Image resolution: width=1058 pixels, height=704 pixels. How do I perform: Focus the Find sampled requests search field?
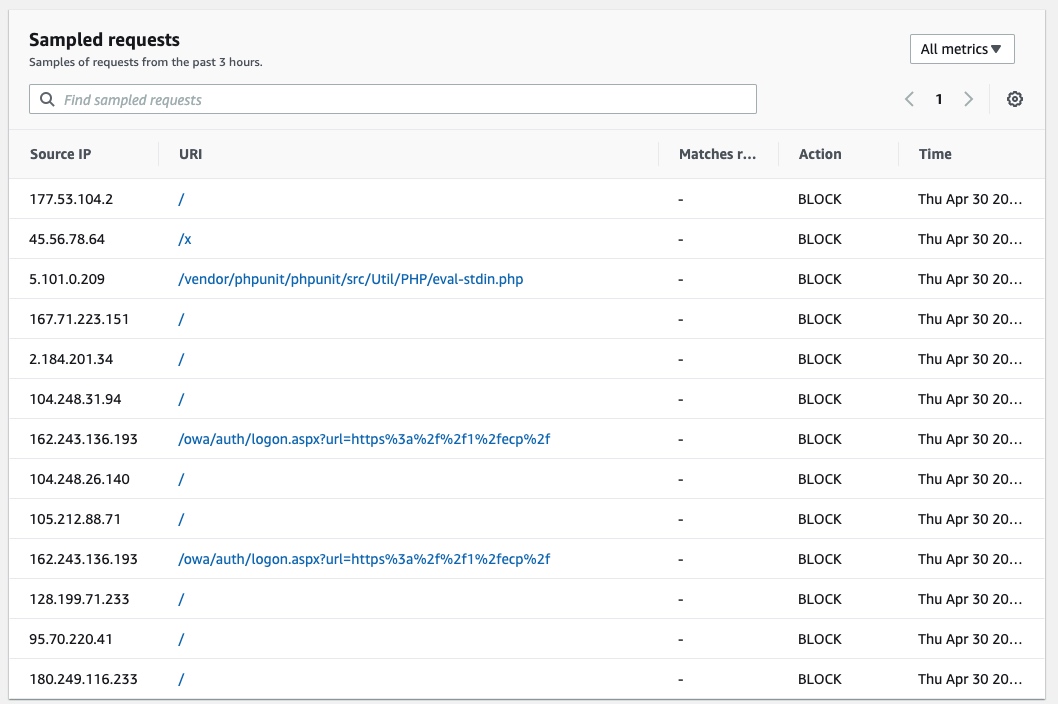point(400,100)
